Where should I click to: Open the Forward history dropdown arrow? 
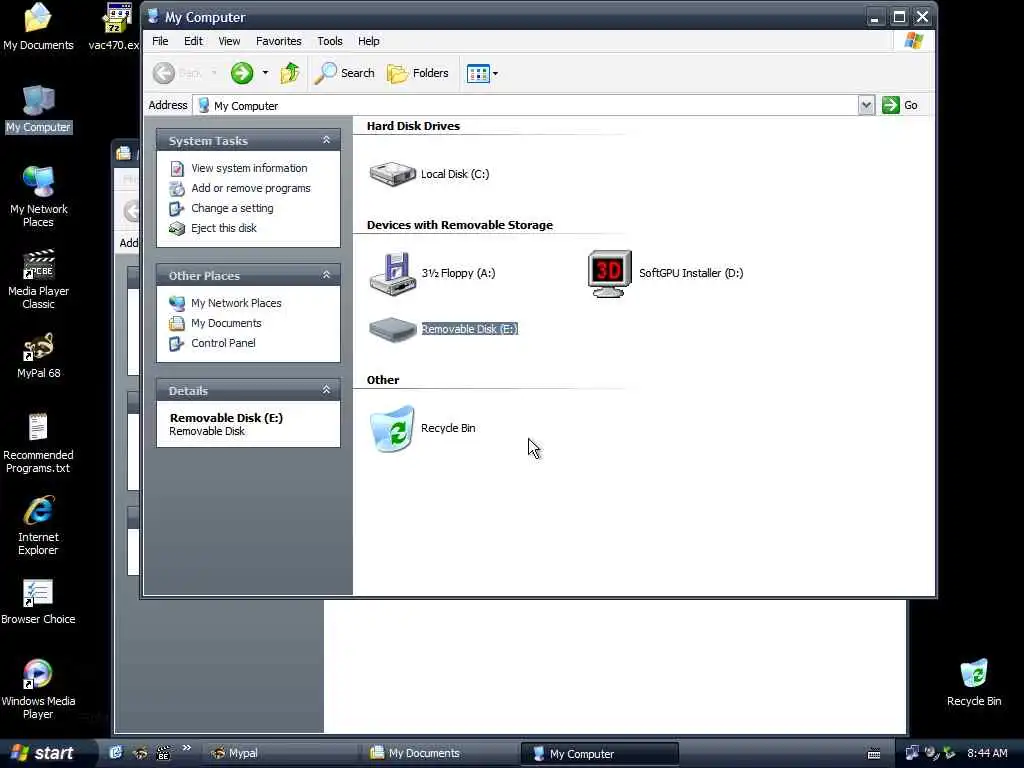coord(265,73)
